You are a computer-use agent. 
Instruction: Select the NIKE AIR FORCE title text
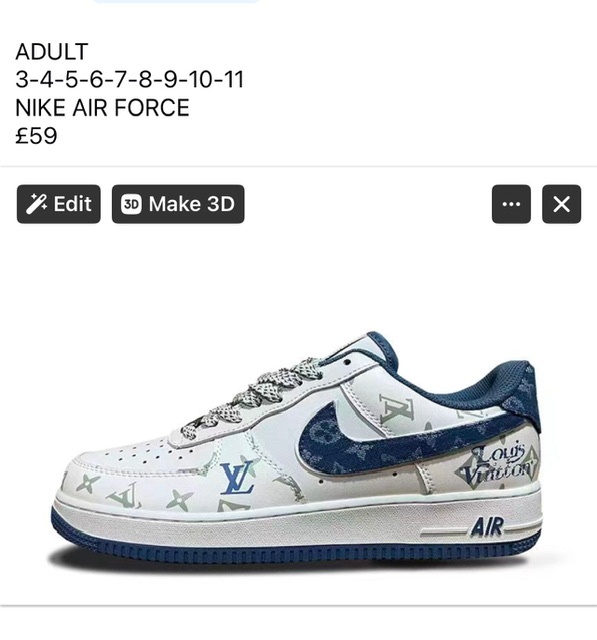pos(102,108)
